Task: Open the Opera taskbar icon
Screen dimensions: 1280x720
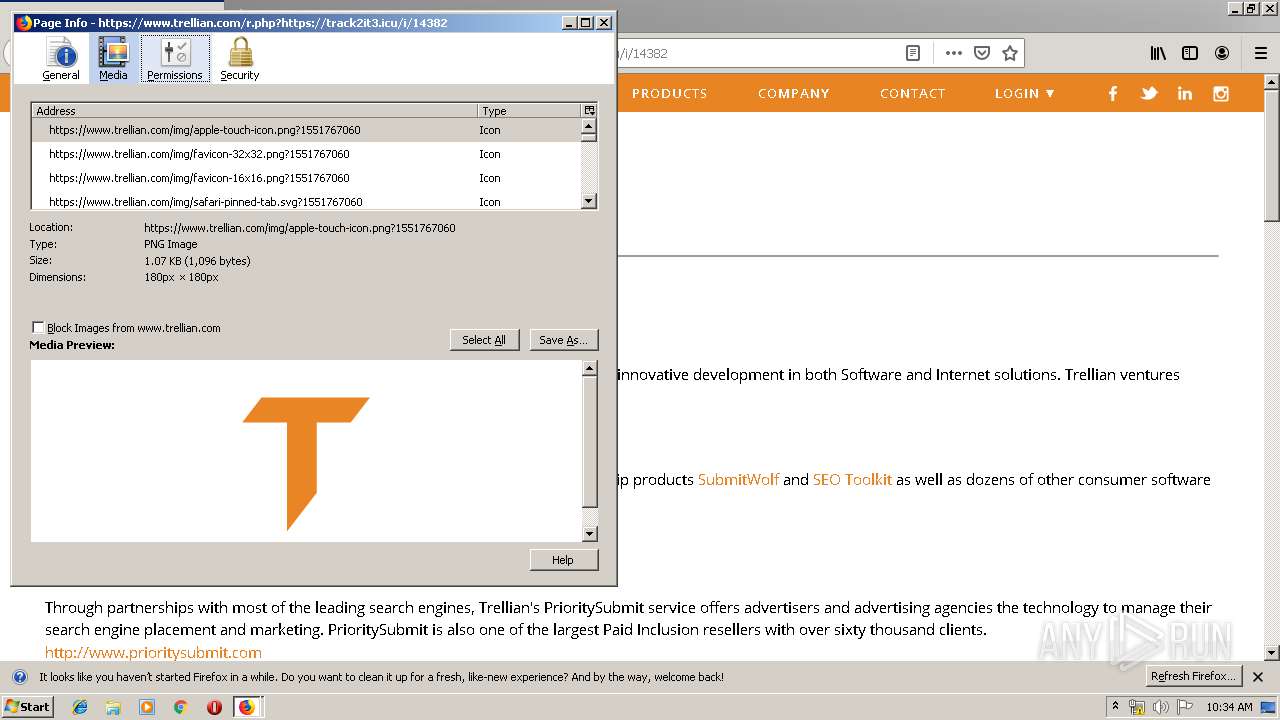Action: (214, 707)
